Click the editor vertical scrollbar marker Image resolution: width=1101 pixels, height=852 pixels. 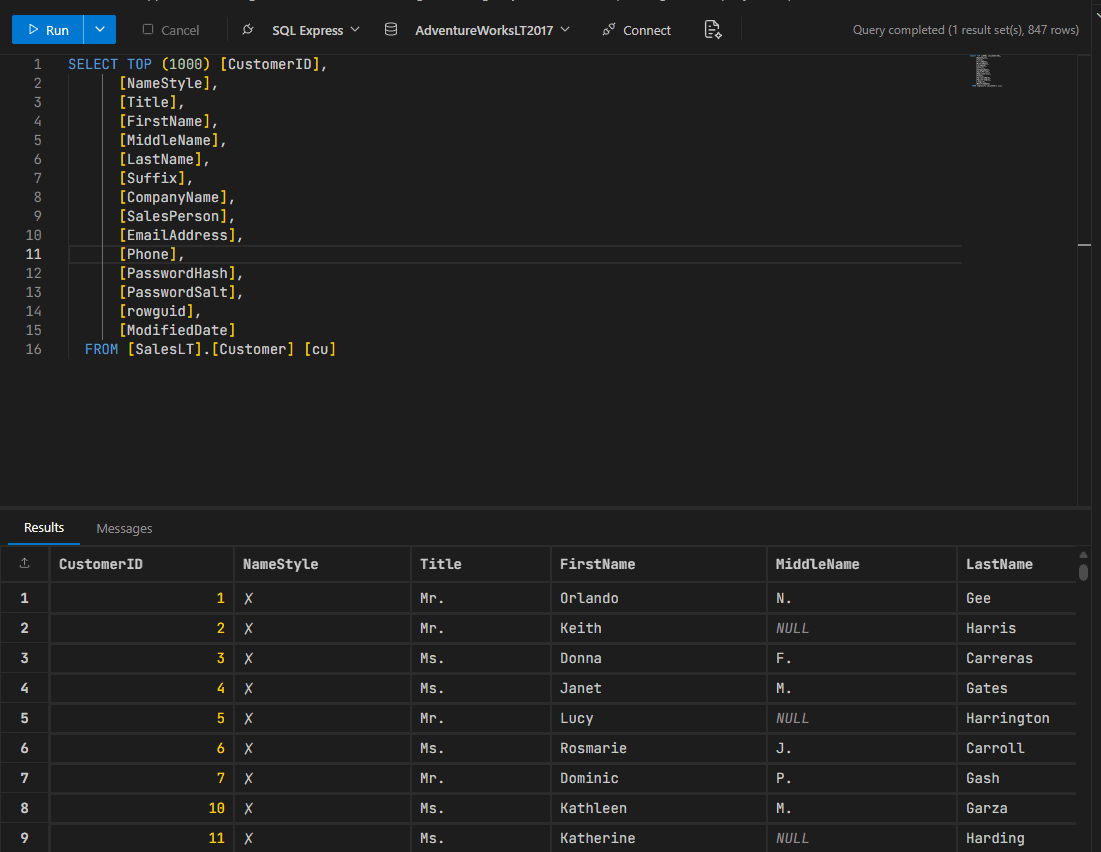[1084, 245]
